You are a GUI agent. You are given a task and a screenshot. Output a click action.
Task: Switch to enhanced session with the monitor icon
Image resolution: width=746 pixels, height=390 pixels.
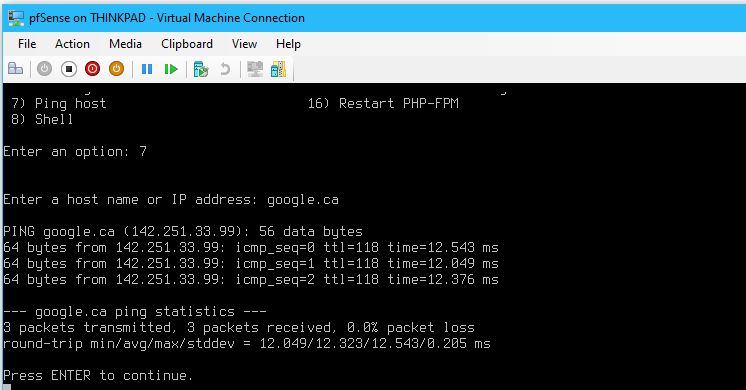tap(255, 69)
